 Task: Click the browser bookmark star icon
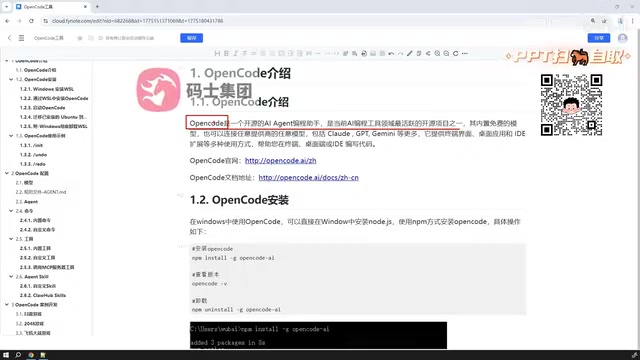click(604, 21)
